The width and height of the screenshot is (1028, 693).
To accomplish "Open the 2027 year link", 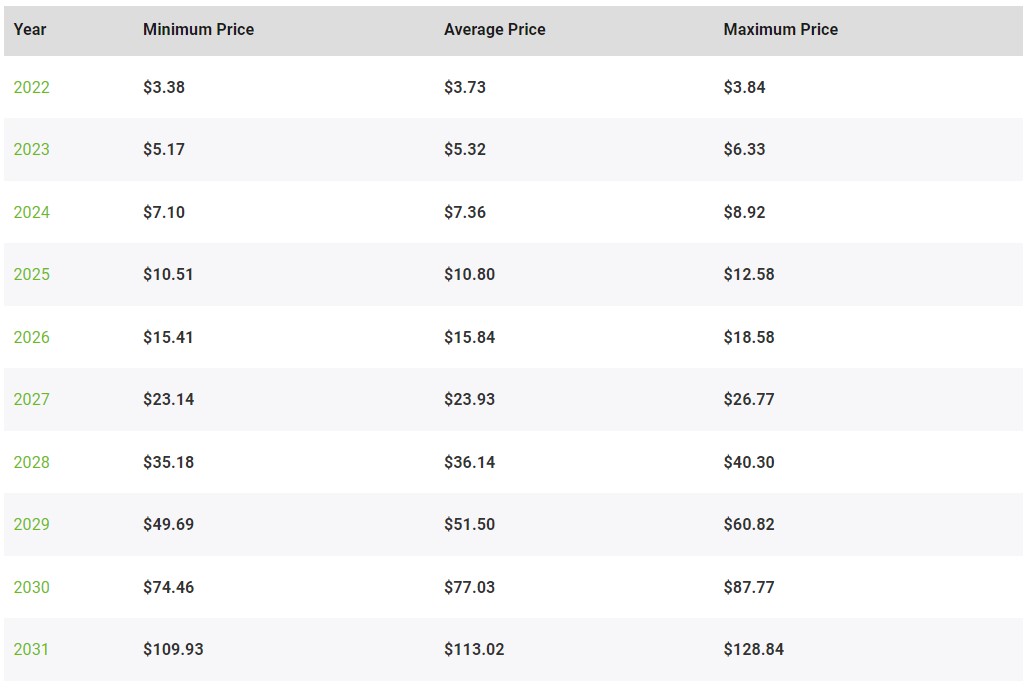I will 31,399.
